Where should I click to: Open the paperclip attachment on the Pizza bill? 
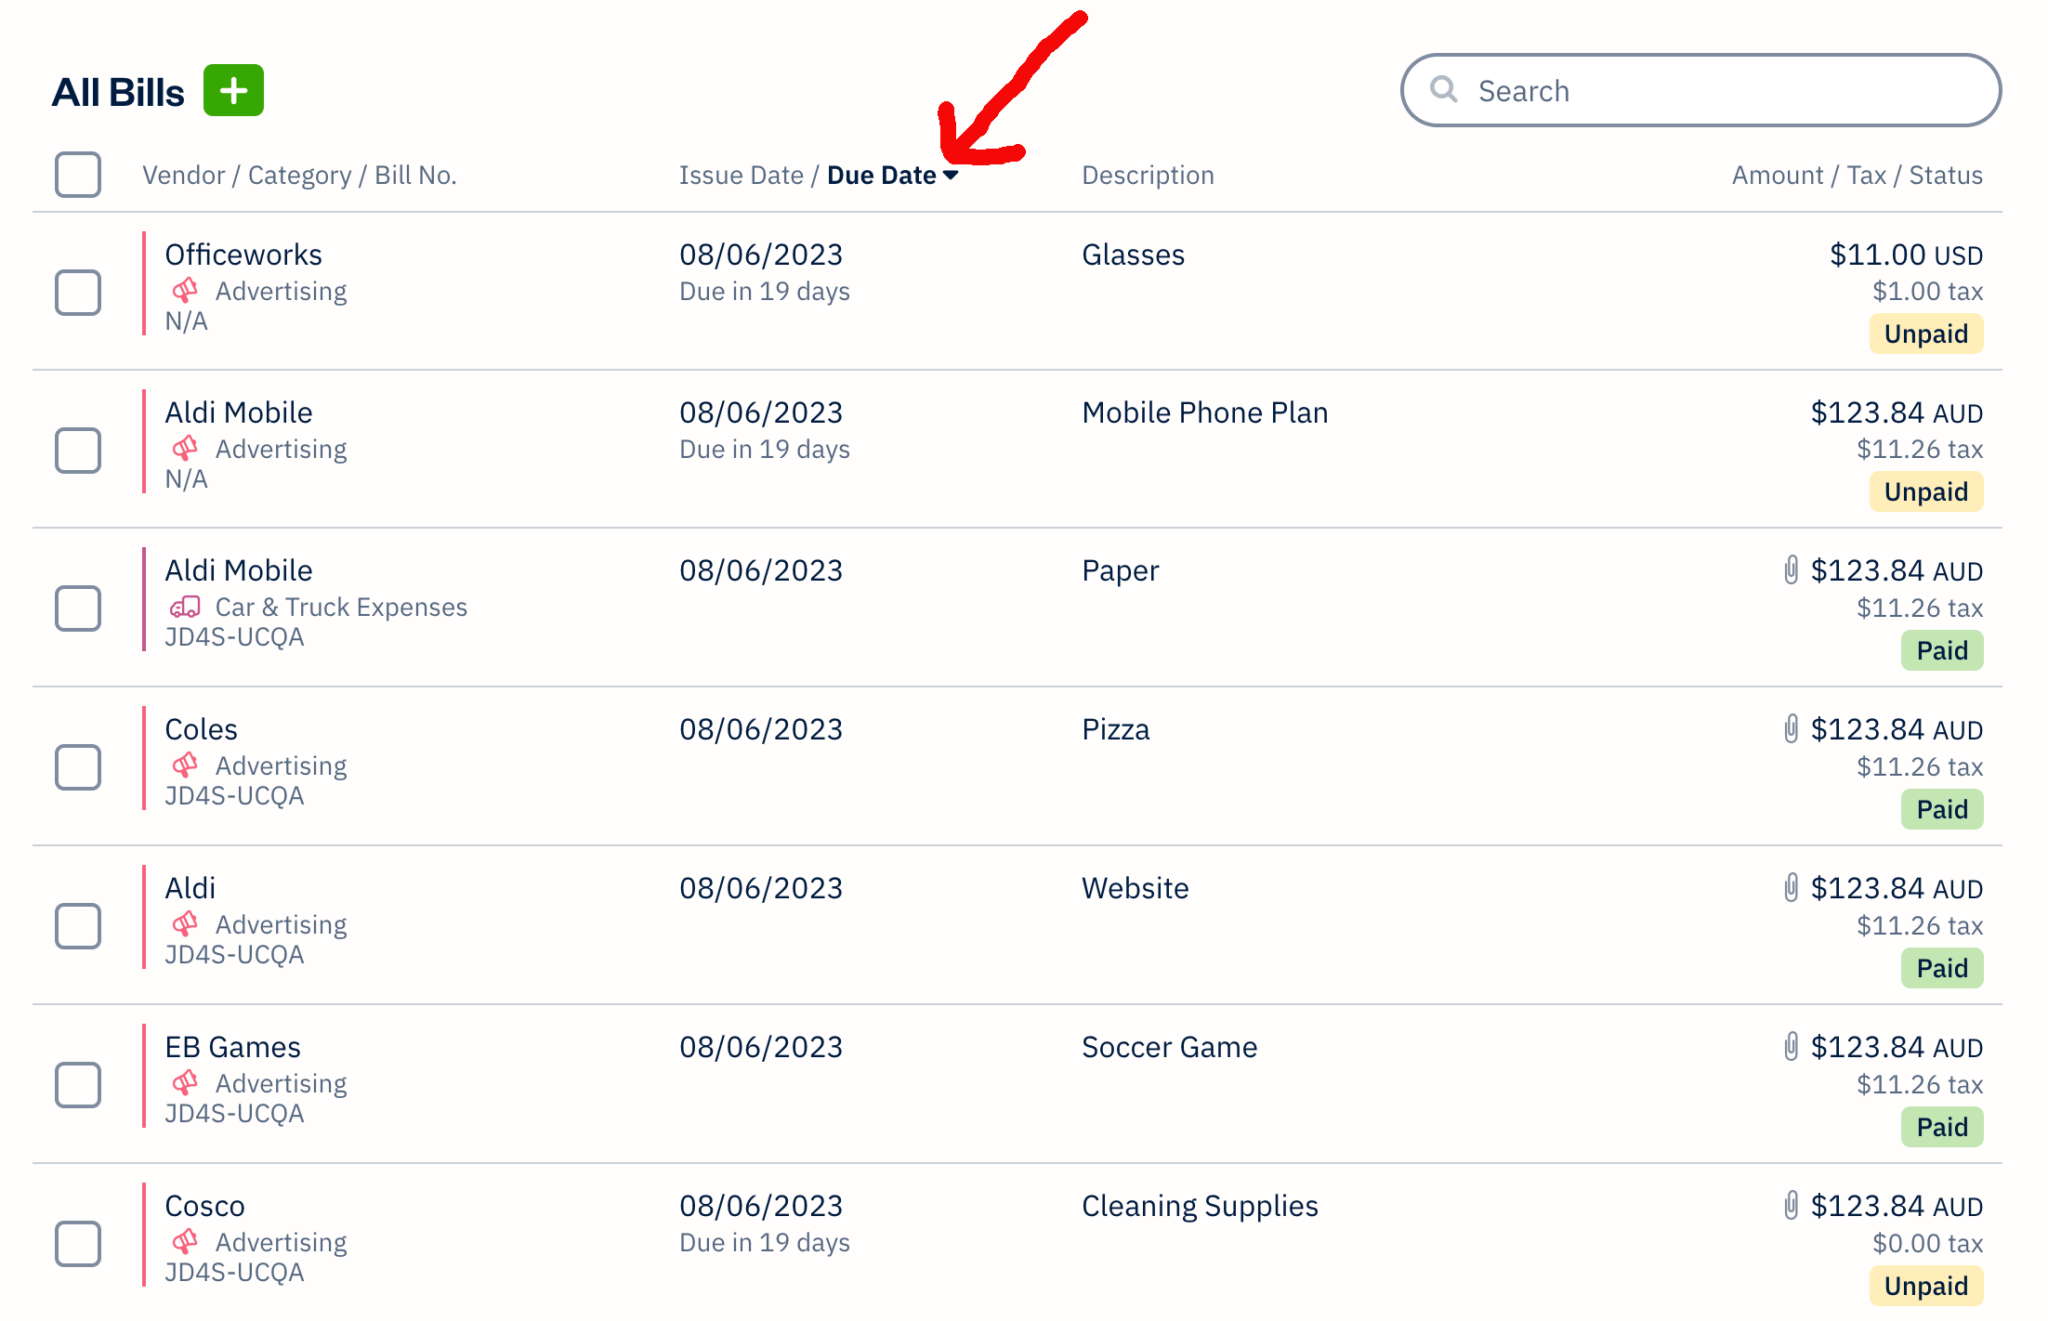point(1791,728)
